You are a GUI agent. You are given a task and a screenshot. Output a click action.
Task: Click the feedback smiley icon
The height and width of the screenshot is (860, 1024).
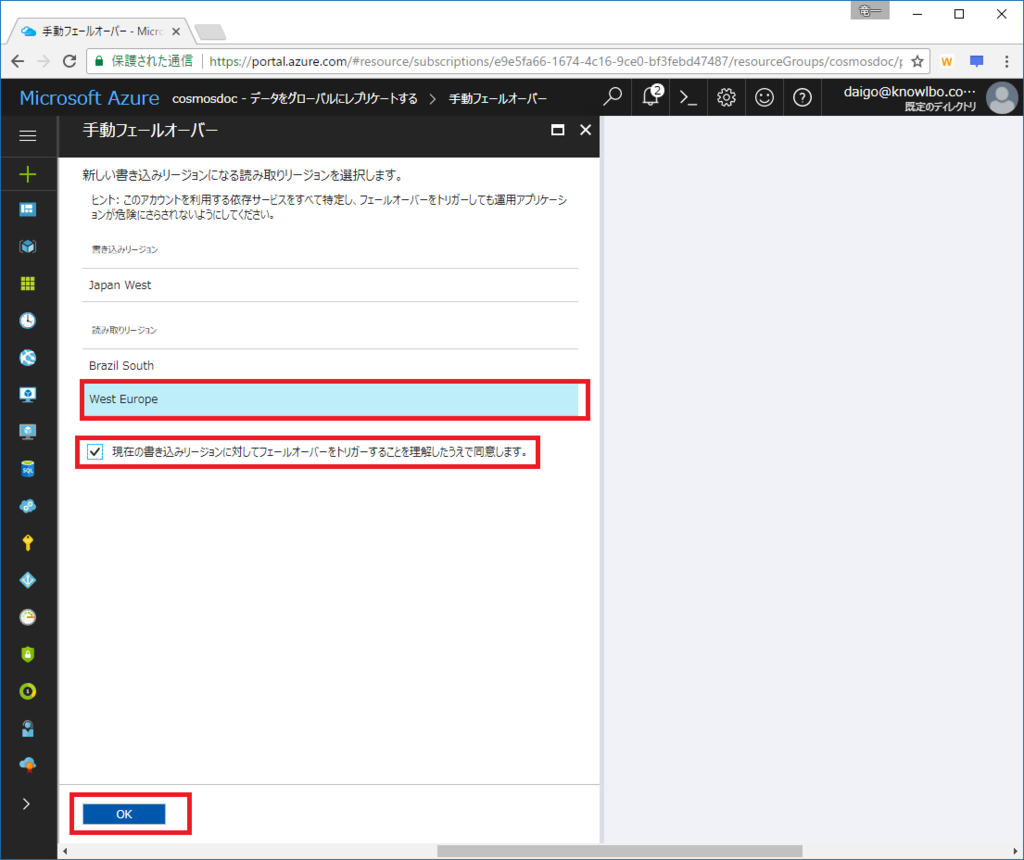(x=764, y=97)
